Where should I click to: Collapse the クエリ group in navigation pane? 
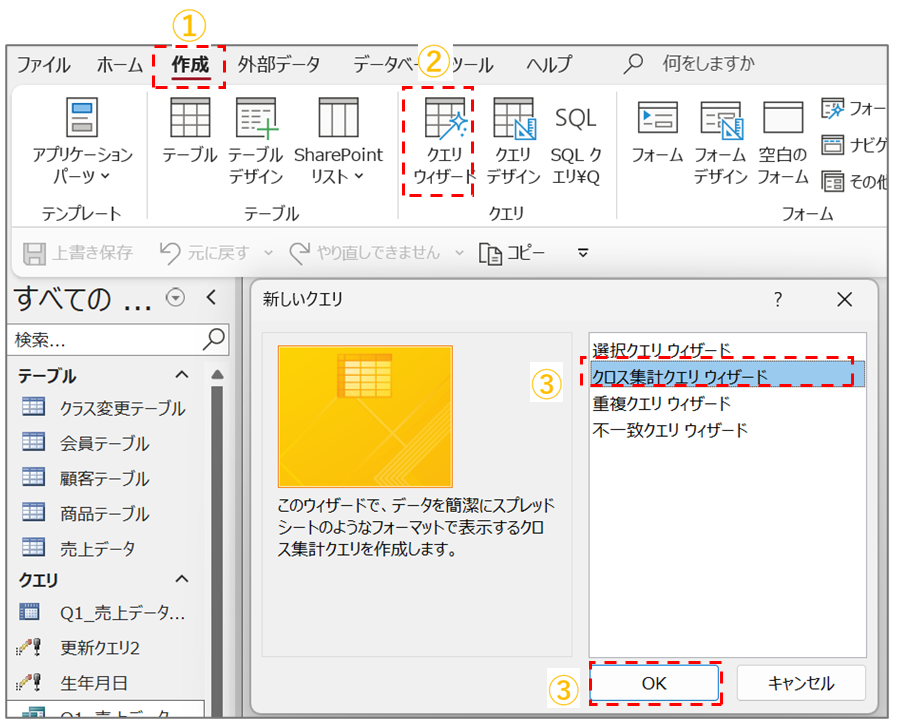tap(182, 580)
